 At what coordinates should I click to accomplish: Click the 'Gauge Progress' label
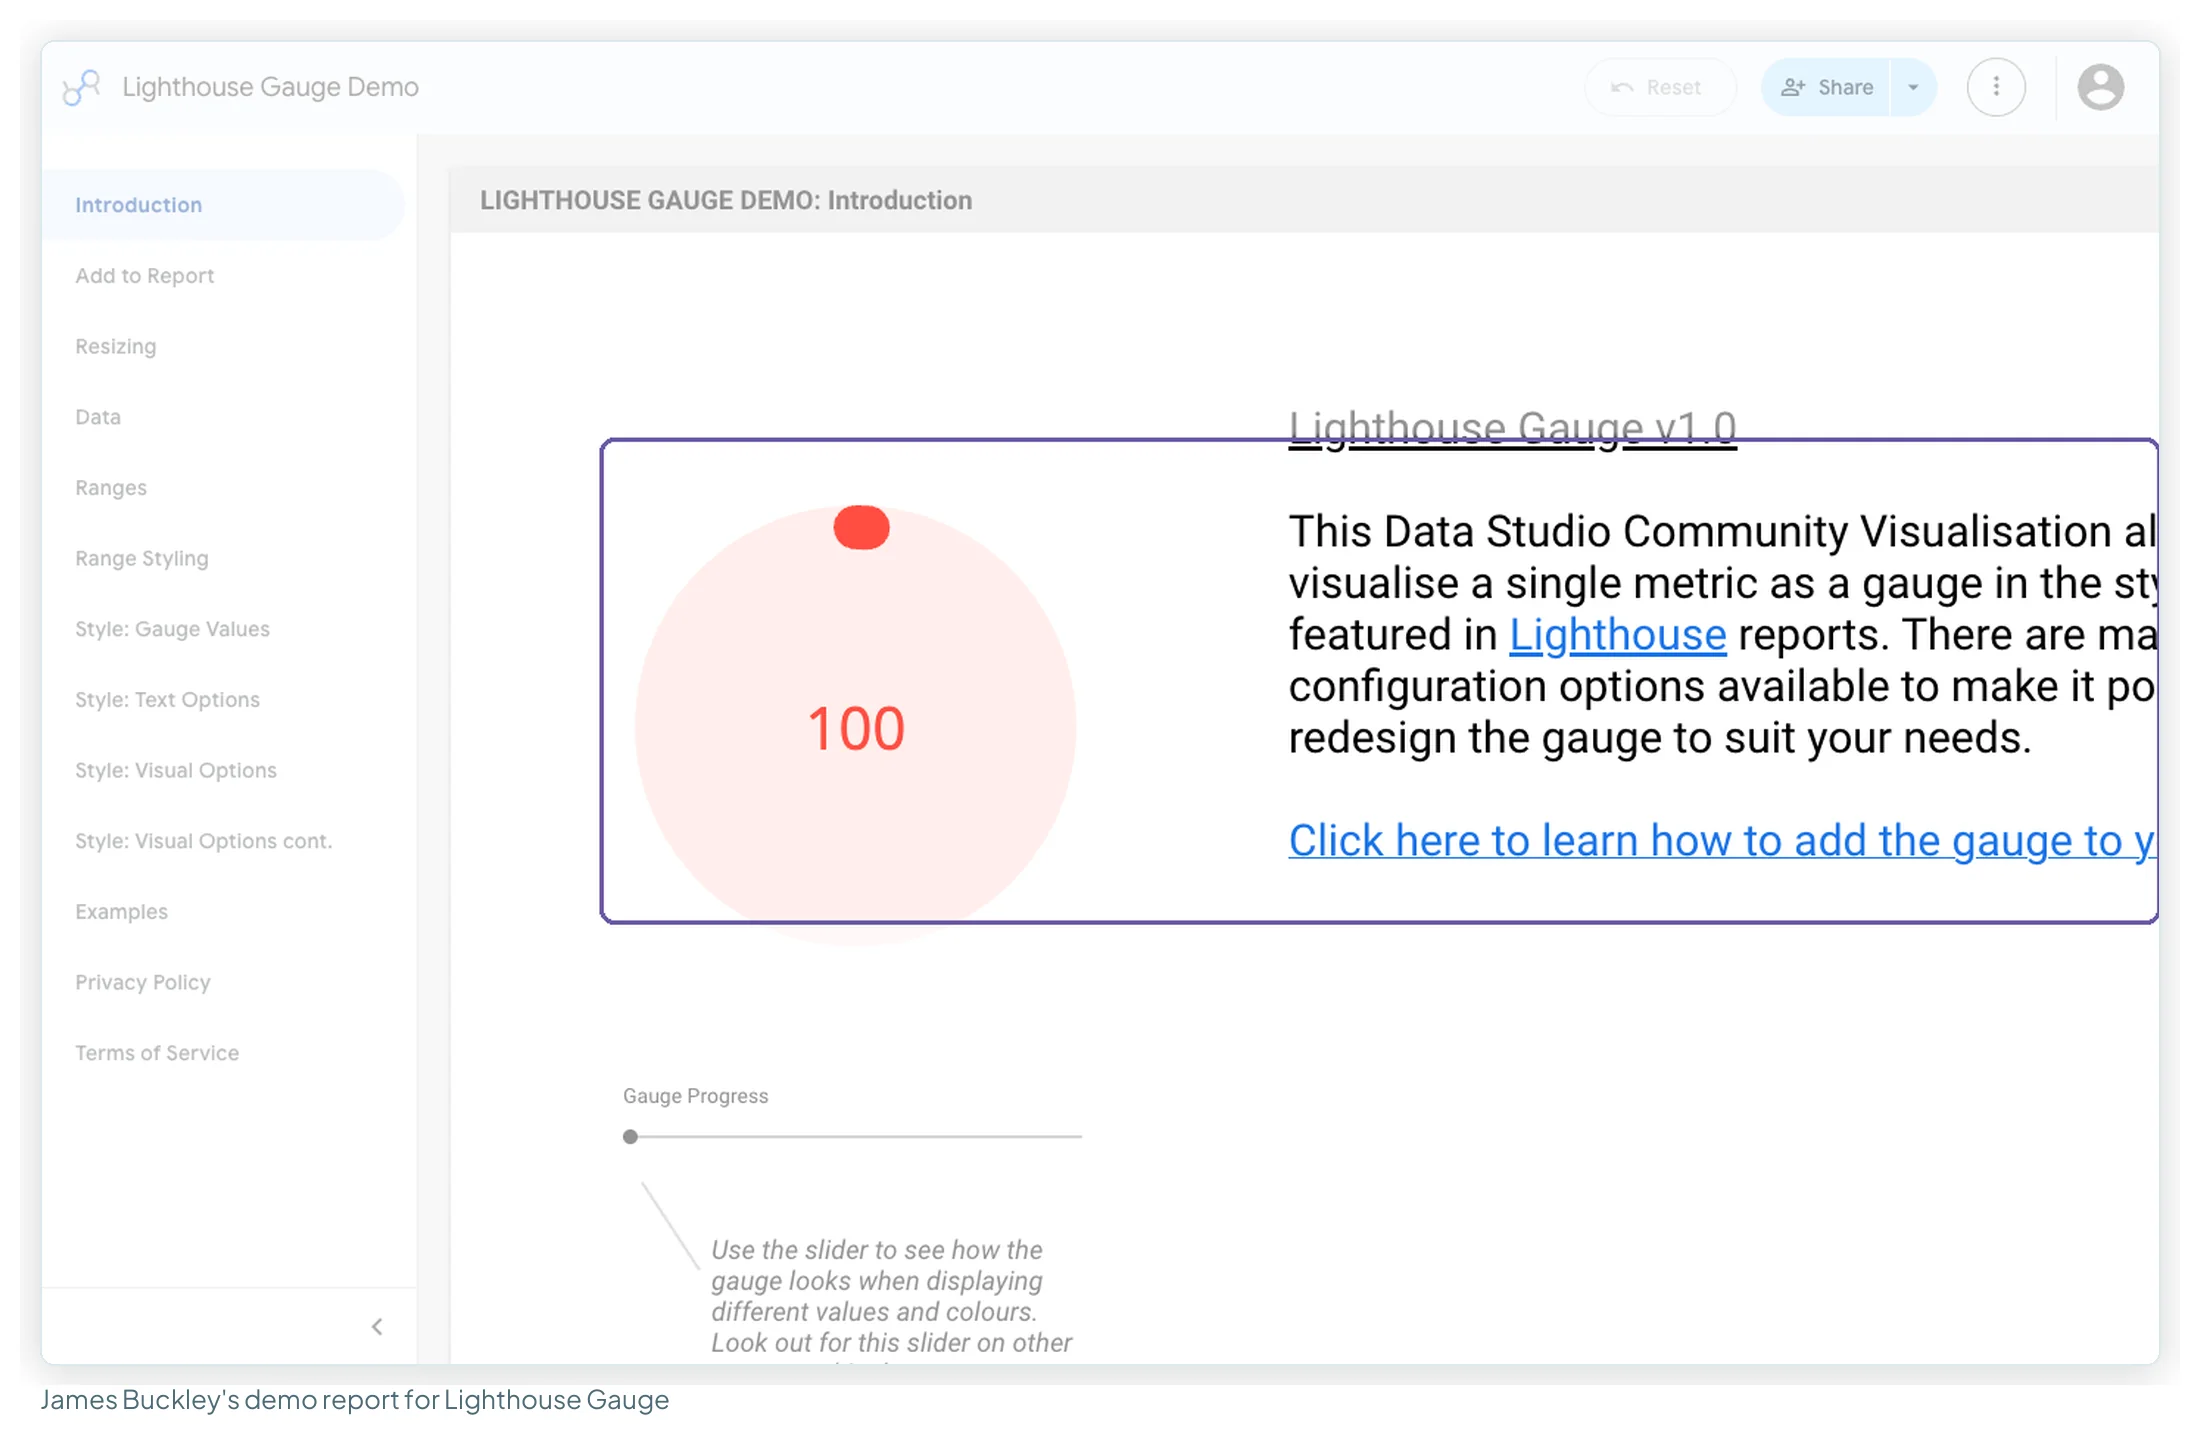coord(696,1096)
